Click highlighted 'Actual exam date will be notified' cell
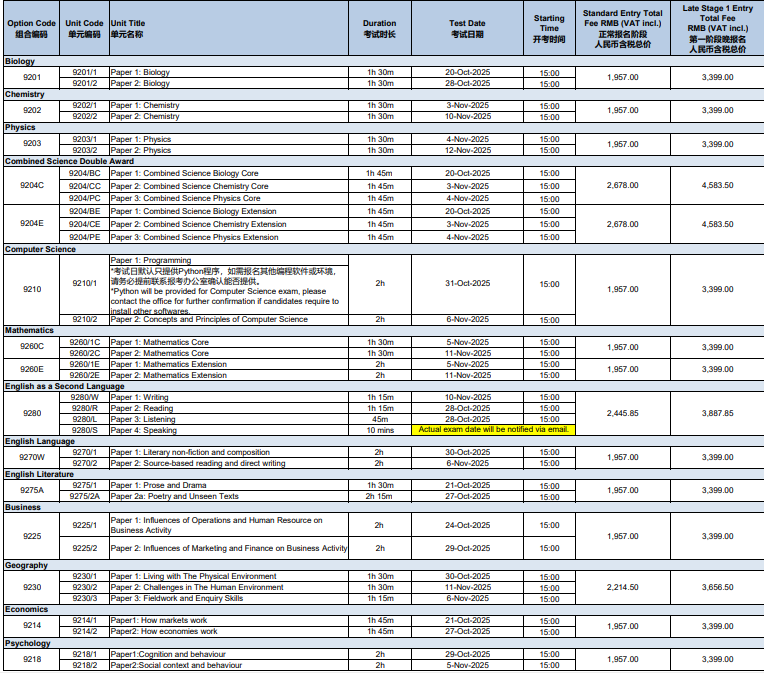The height and width of the screenshot is (675, 764). click(494, 430)
